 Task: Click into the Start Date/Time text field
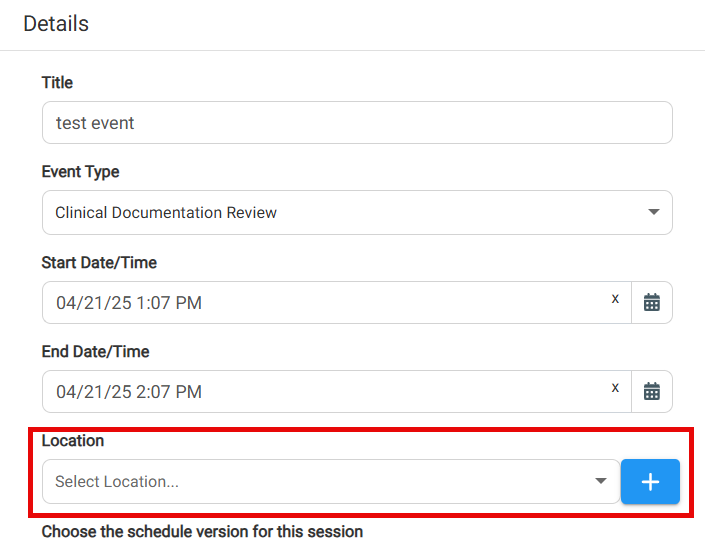pos(337,302)
